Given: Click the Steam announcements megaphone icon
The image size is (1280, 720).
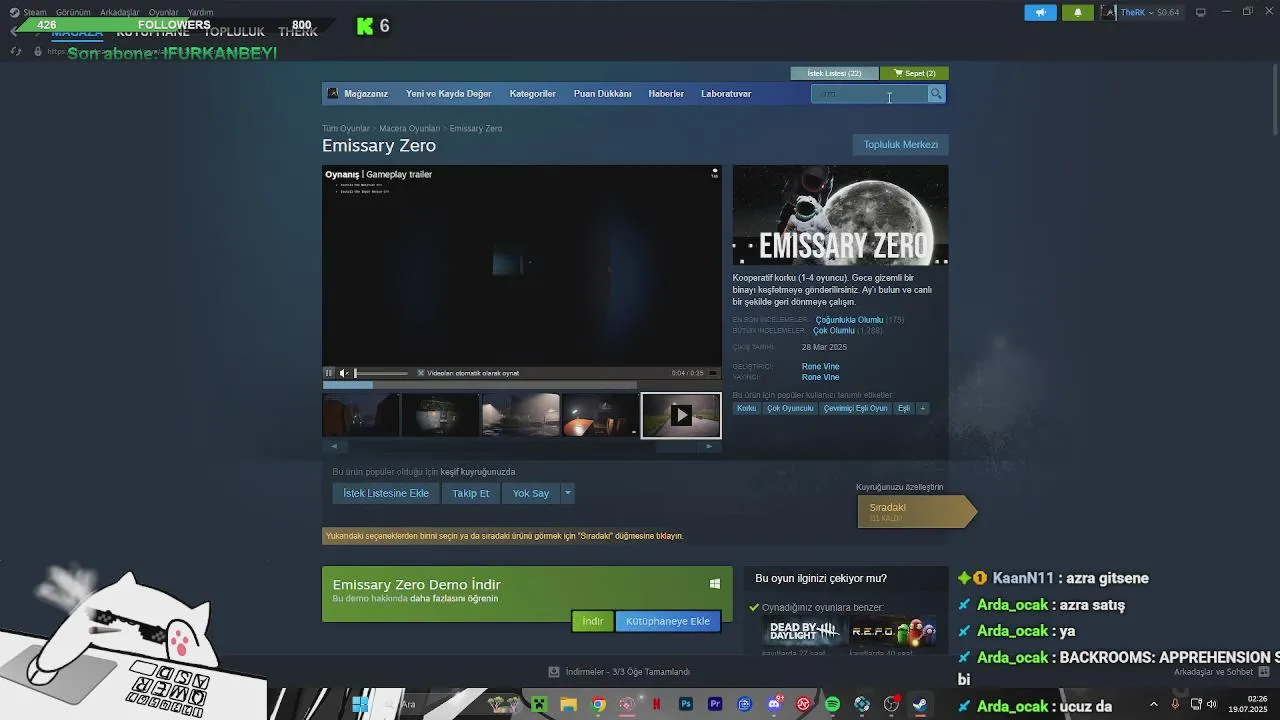Looking at the screenshot, I should coord(1040,12).
